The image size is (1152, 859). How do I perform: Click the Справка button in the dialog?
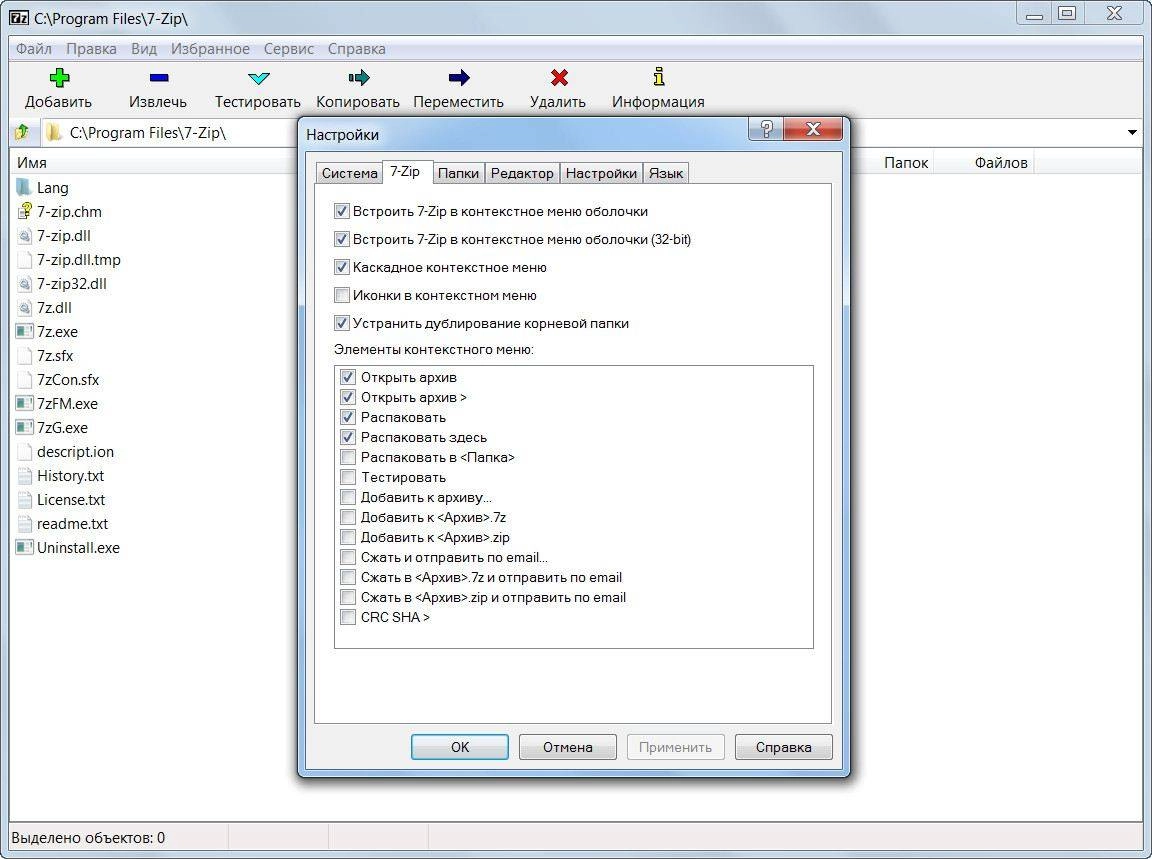[784, 747]
